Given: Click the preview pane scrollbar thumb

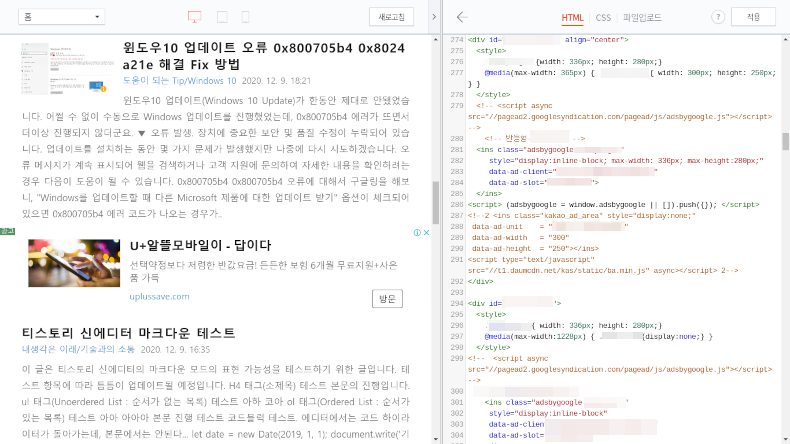Looking at the screenshot, I should 436,203.
